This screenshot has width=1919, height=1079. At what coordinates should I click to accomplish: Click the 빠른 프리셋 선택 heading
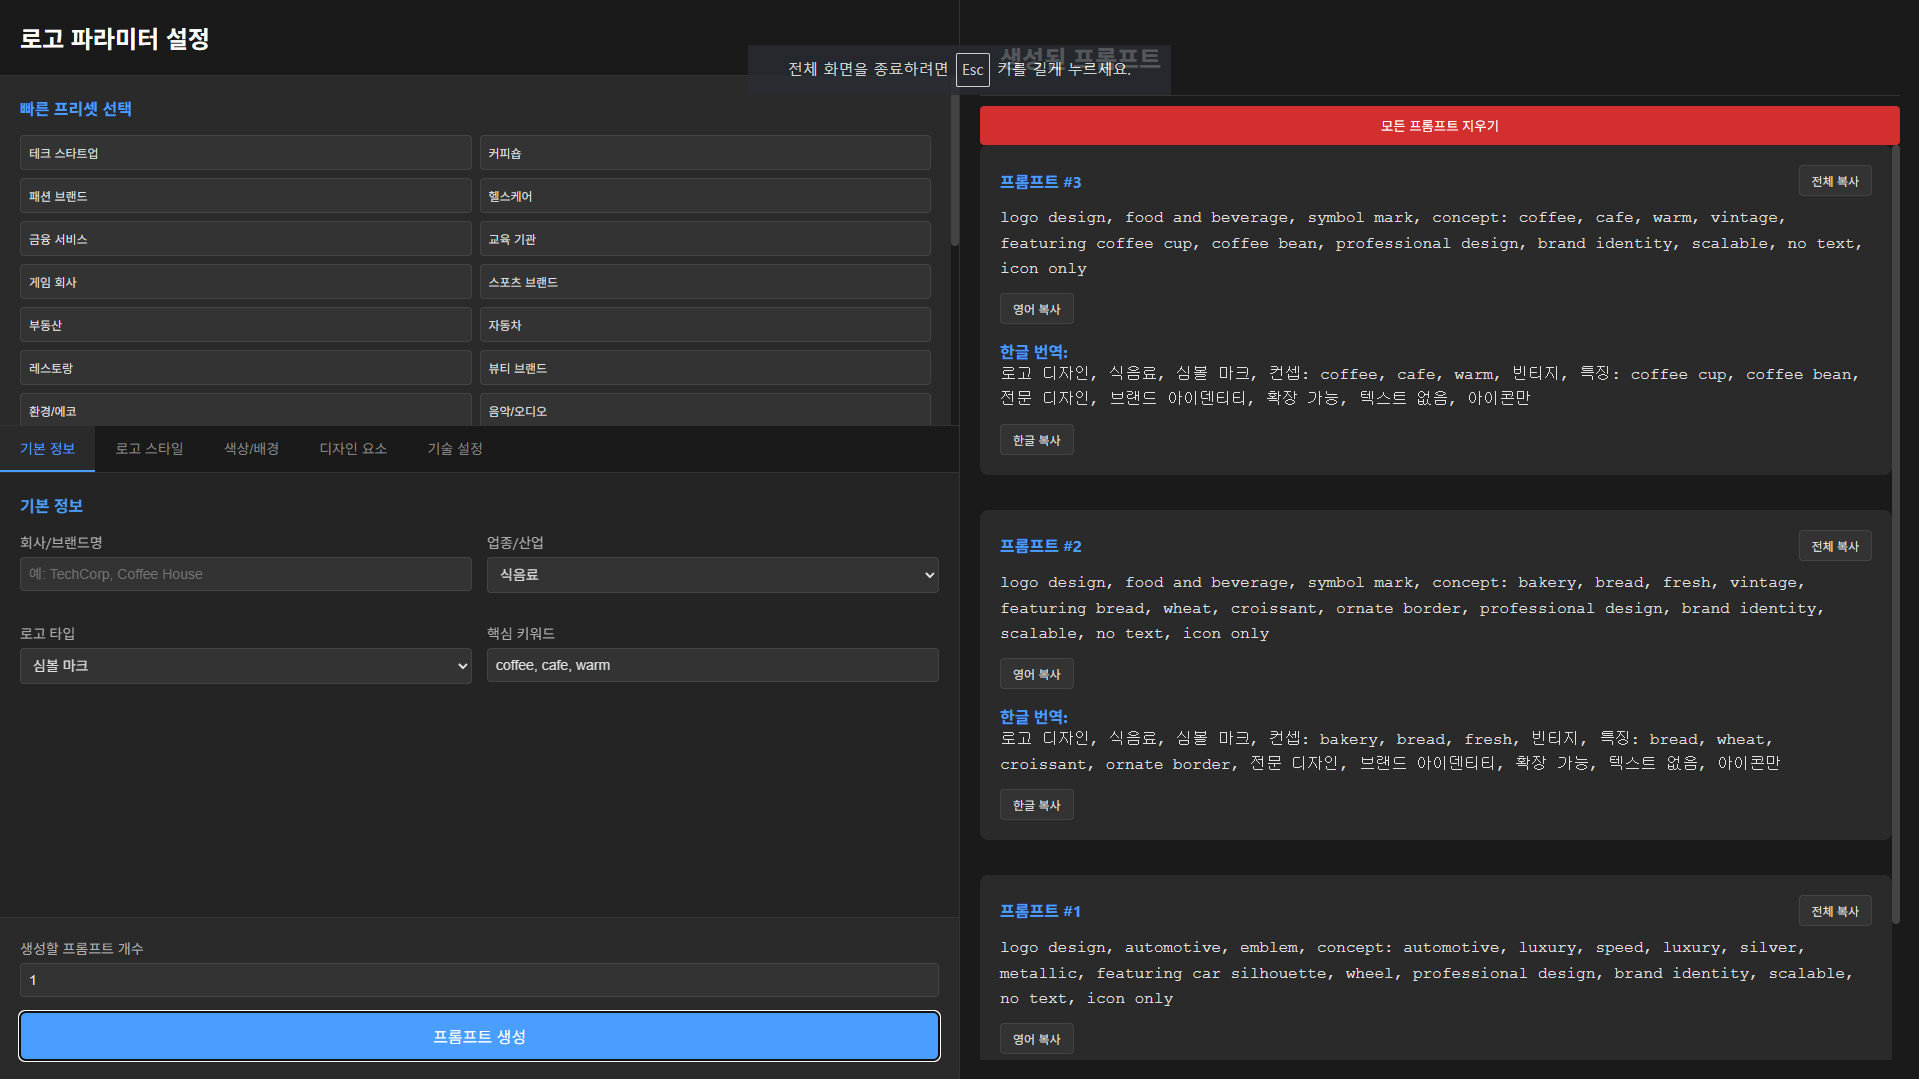tap(76, 109)
